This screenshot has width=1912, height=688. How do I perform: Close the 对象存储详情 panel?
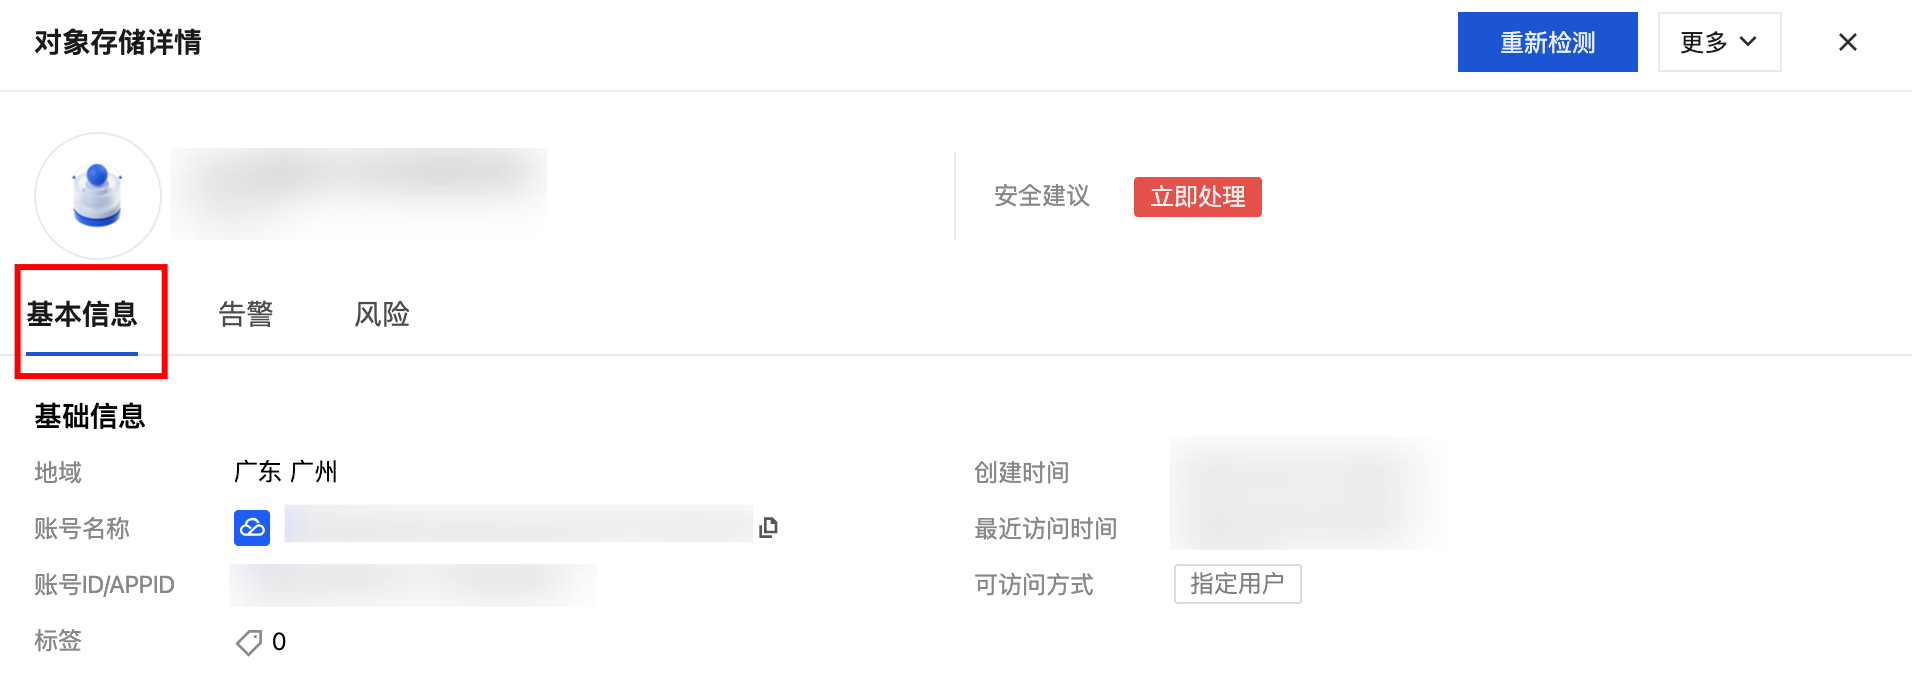[x=1847, y=42]
